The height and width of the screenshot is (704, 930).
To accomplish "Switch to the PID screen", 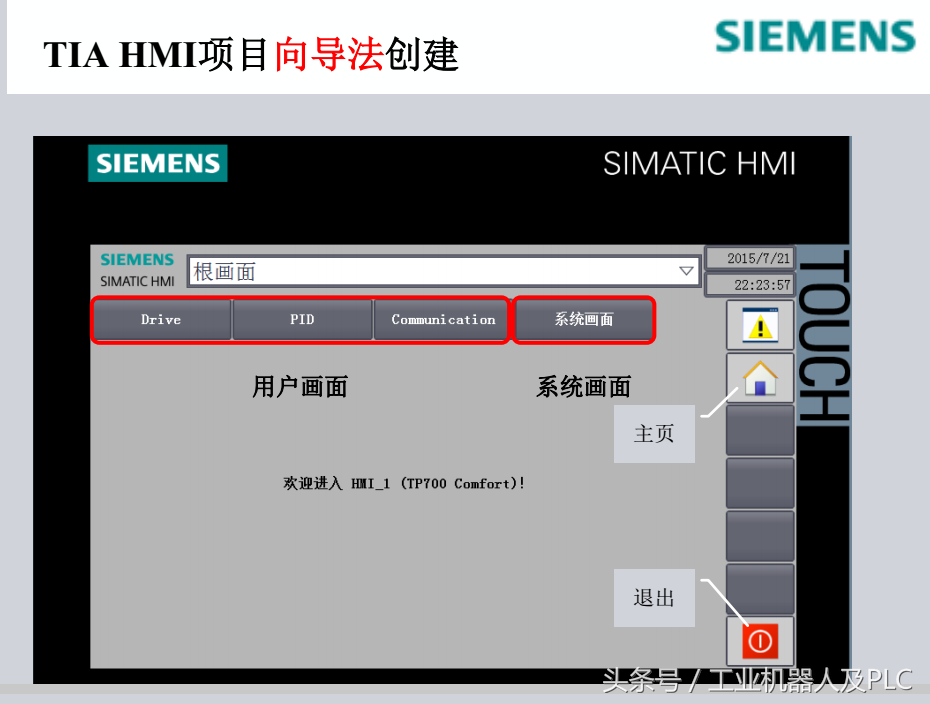I will pos(302,320).
